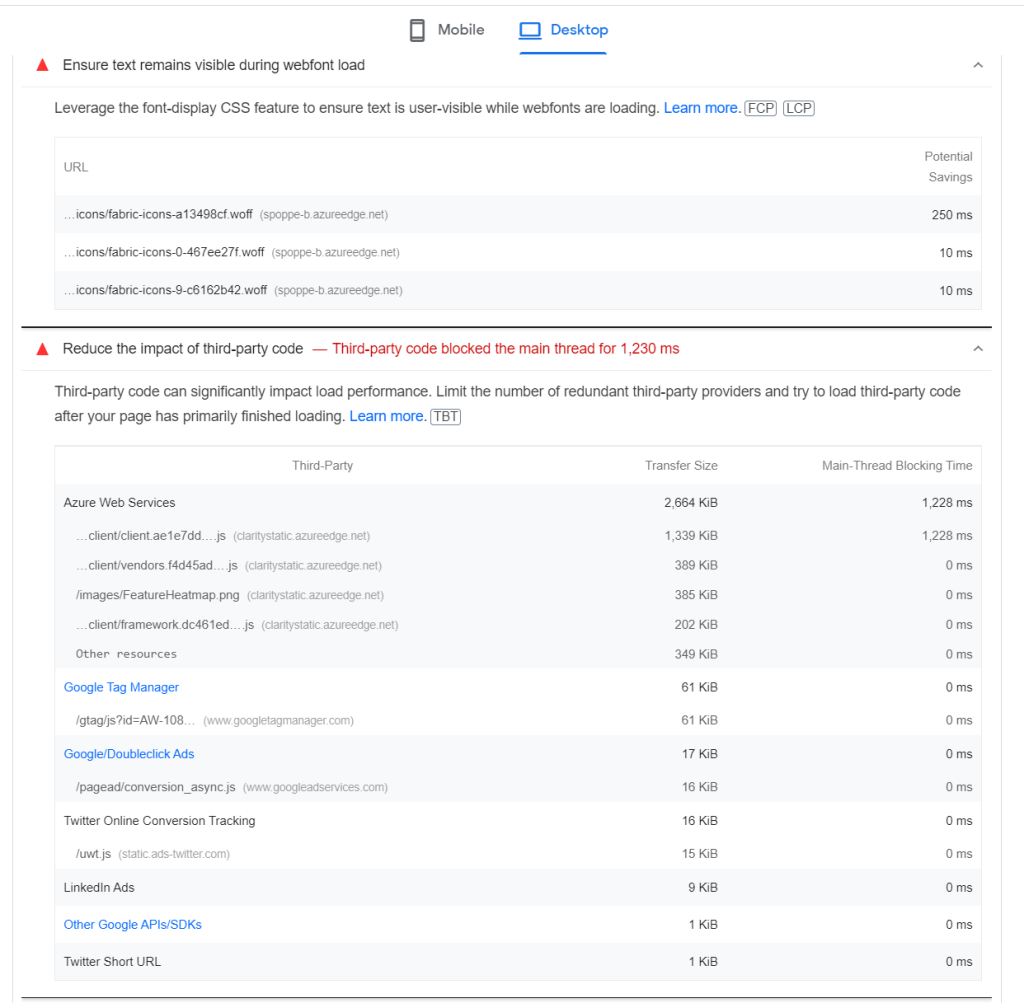Click the LCP metric tag
The image size is (1024, 1003).
pyautogui.click(x=799, y=108)
